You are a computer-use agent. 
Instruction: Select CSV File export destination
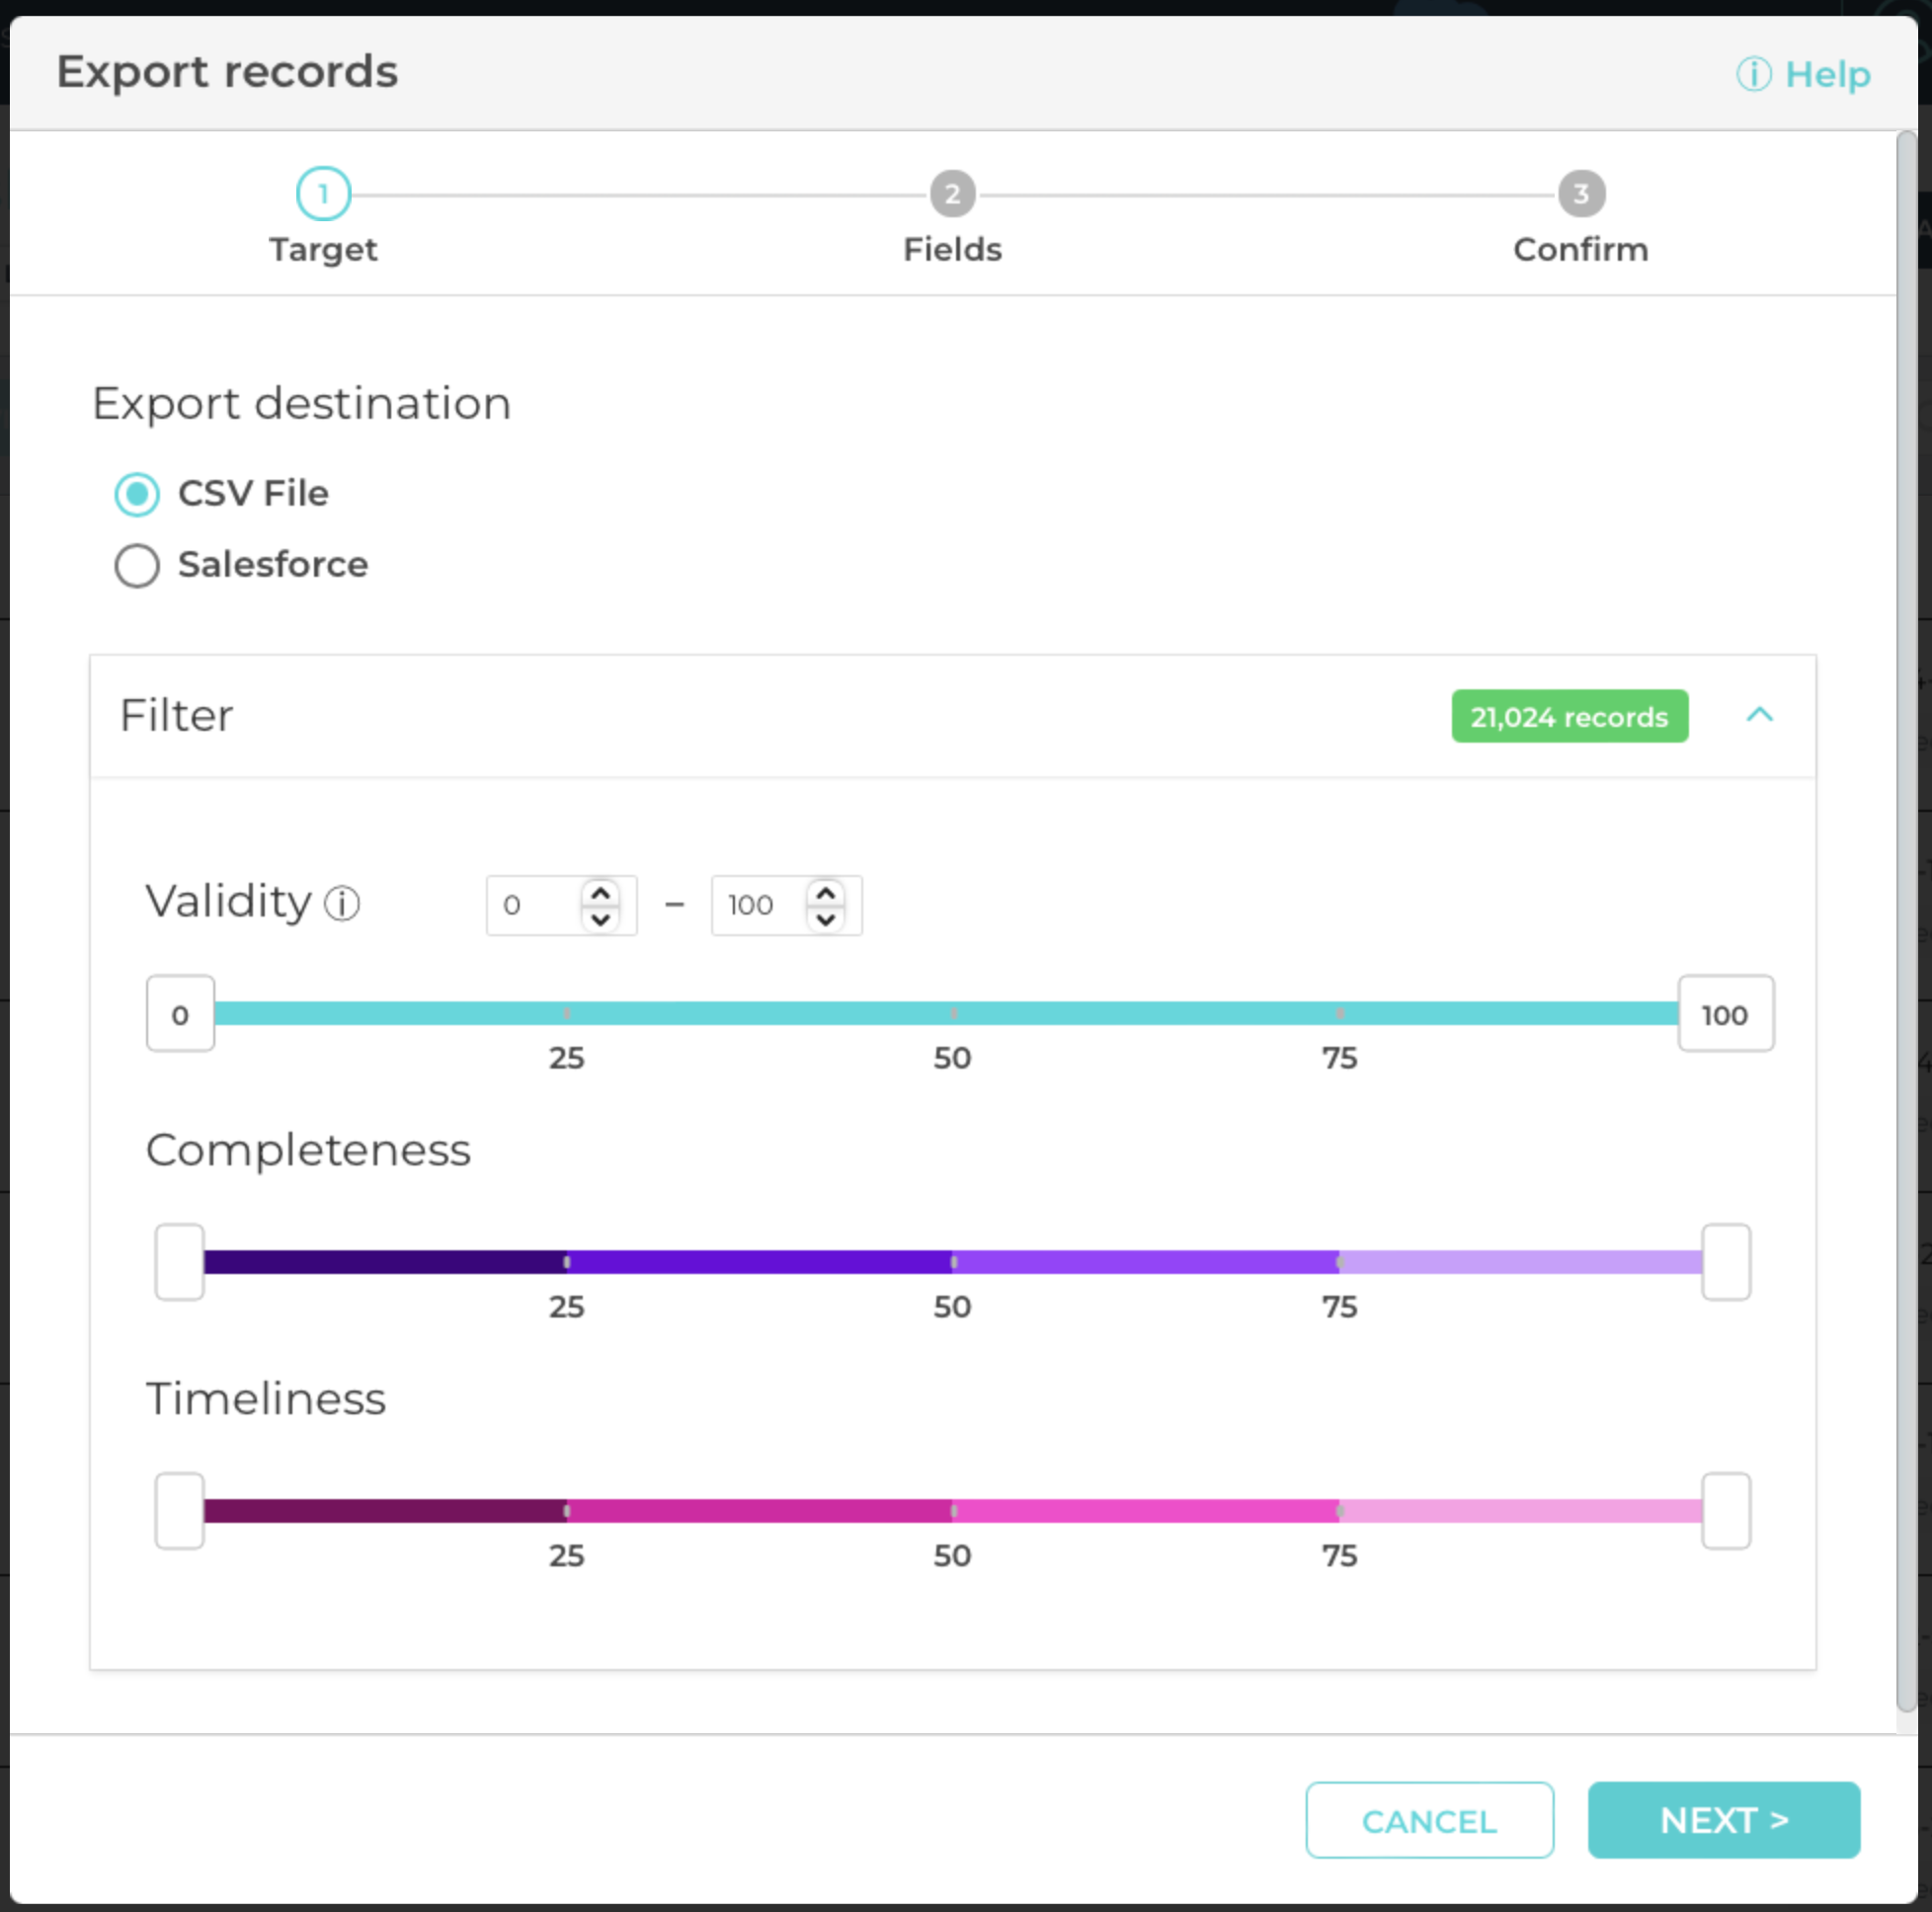pos(137,494)
